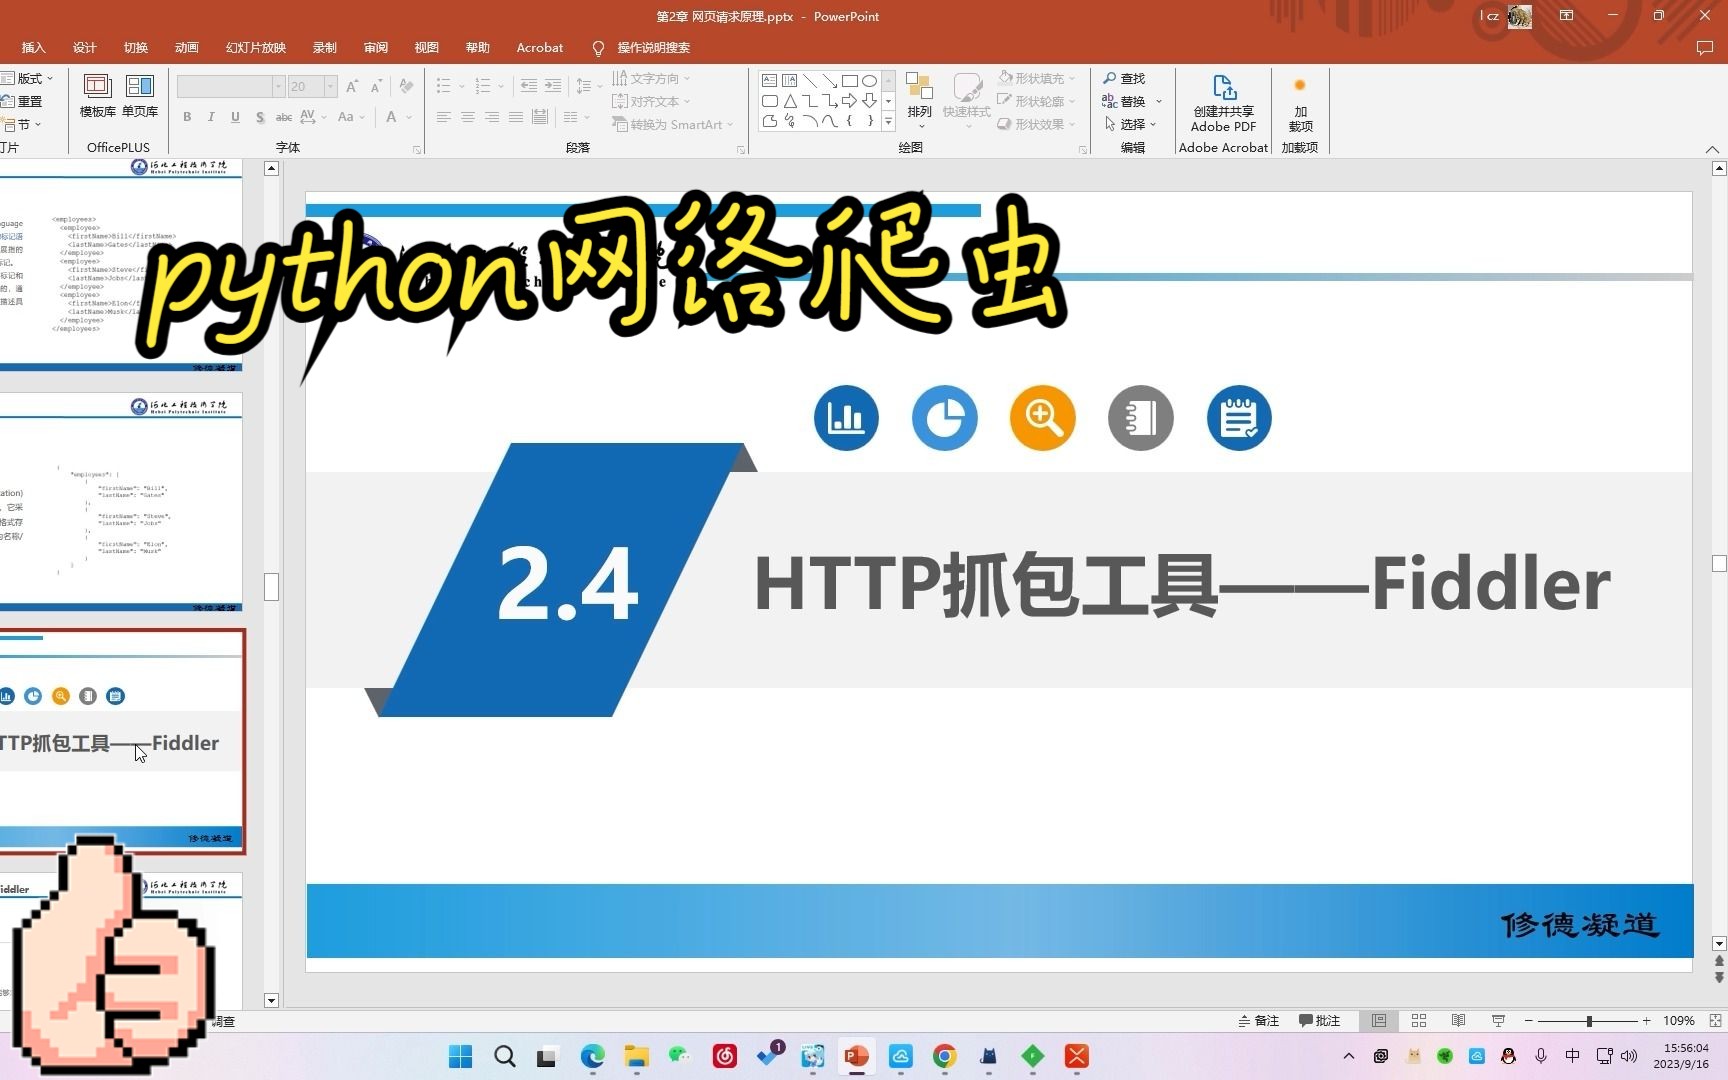Image resolution: width=1728 pixels, height=1080 pixels.
Task: Open the font name dropdown
Action: [x=278, y=87]
